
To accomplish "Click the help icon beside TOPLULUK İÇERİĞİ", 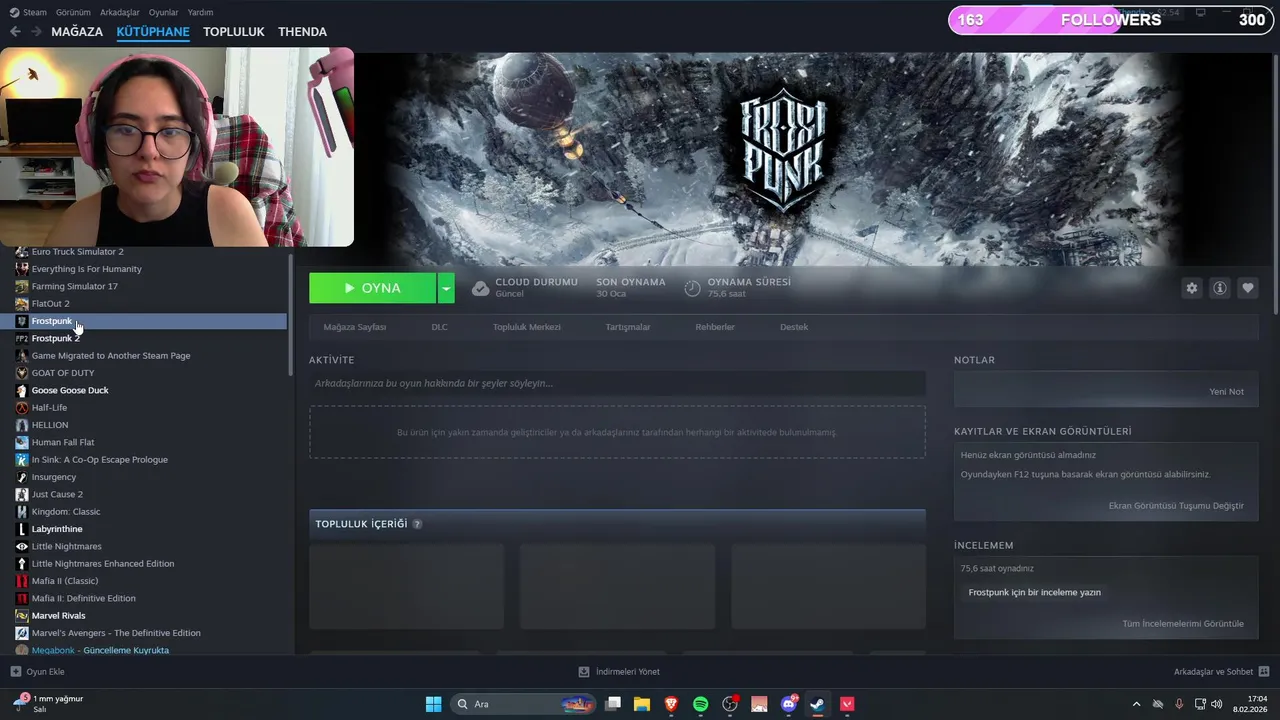I will [417, 524].
